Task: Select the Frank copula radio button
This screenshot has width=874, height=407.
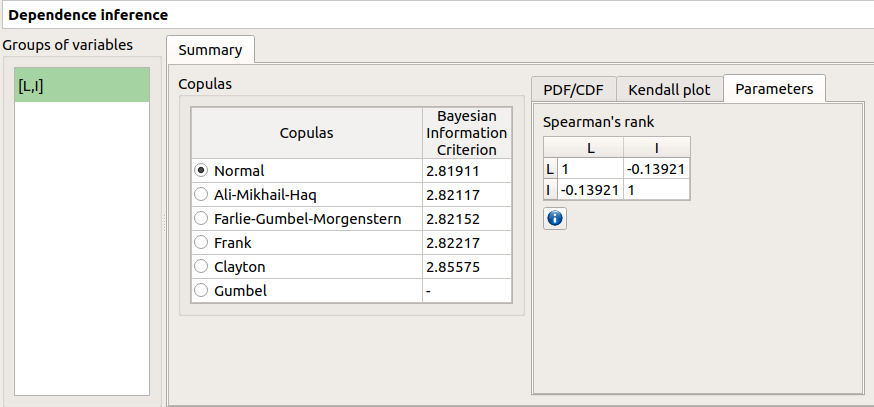Action: click(202, 243)
